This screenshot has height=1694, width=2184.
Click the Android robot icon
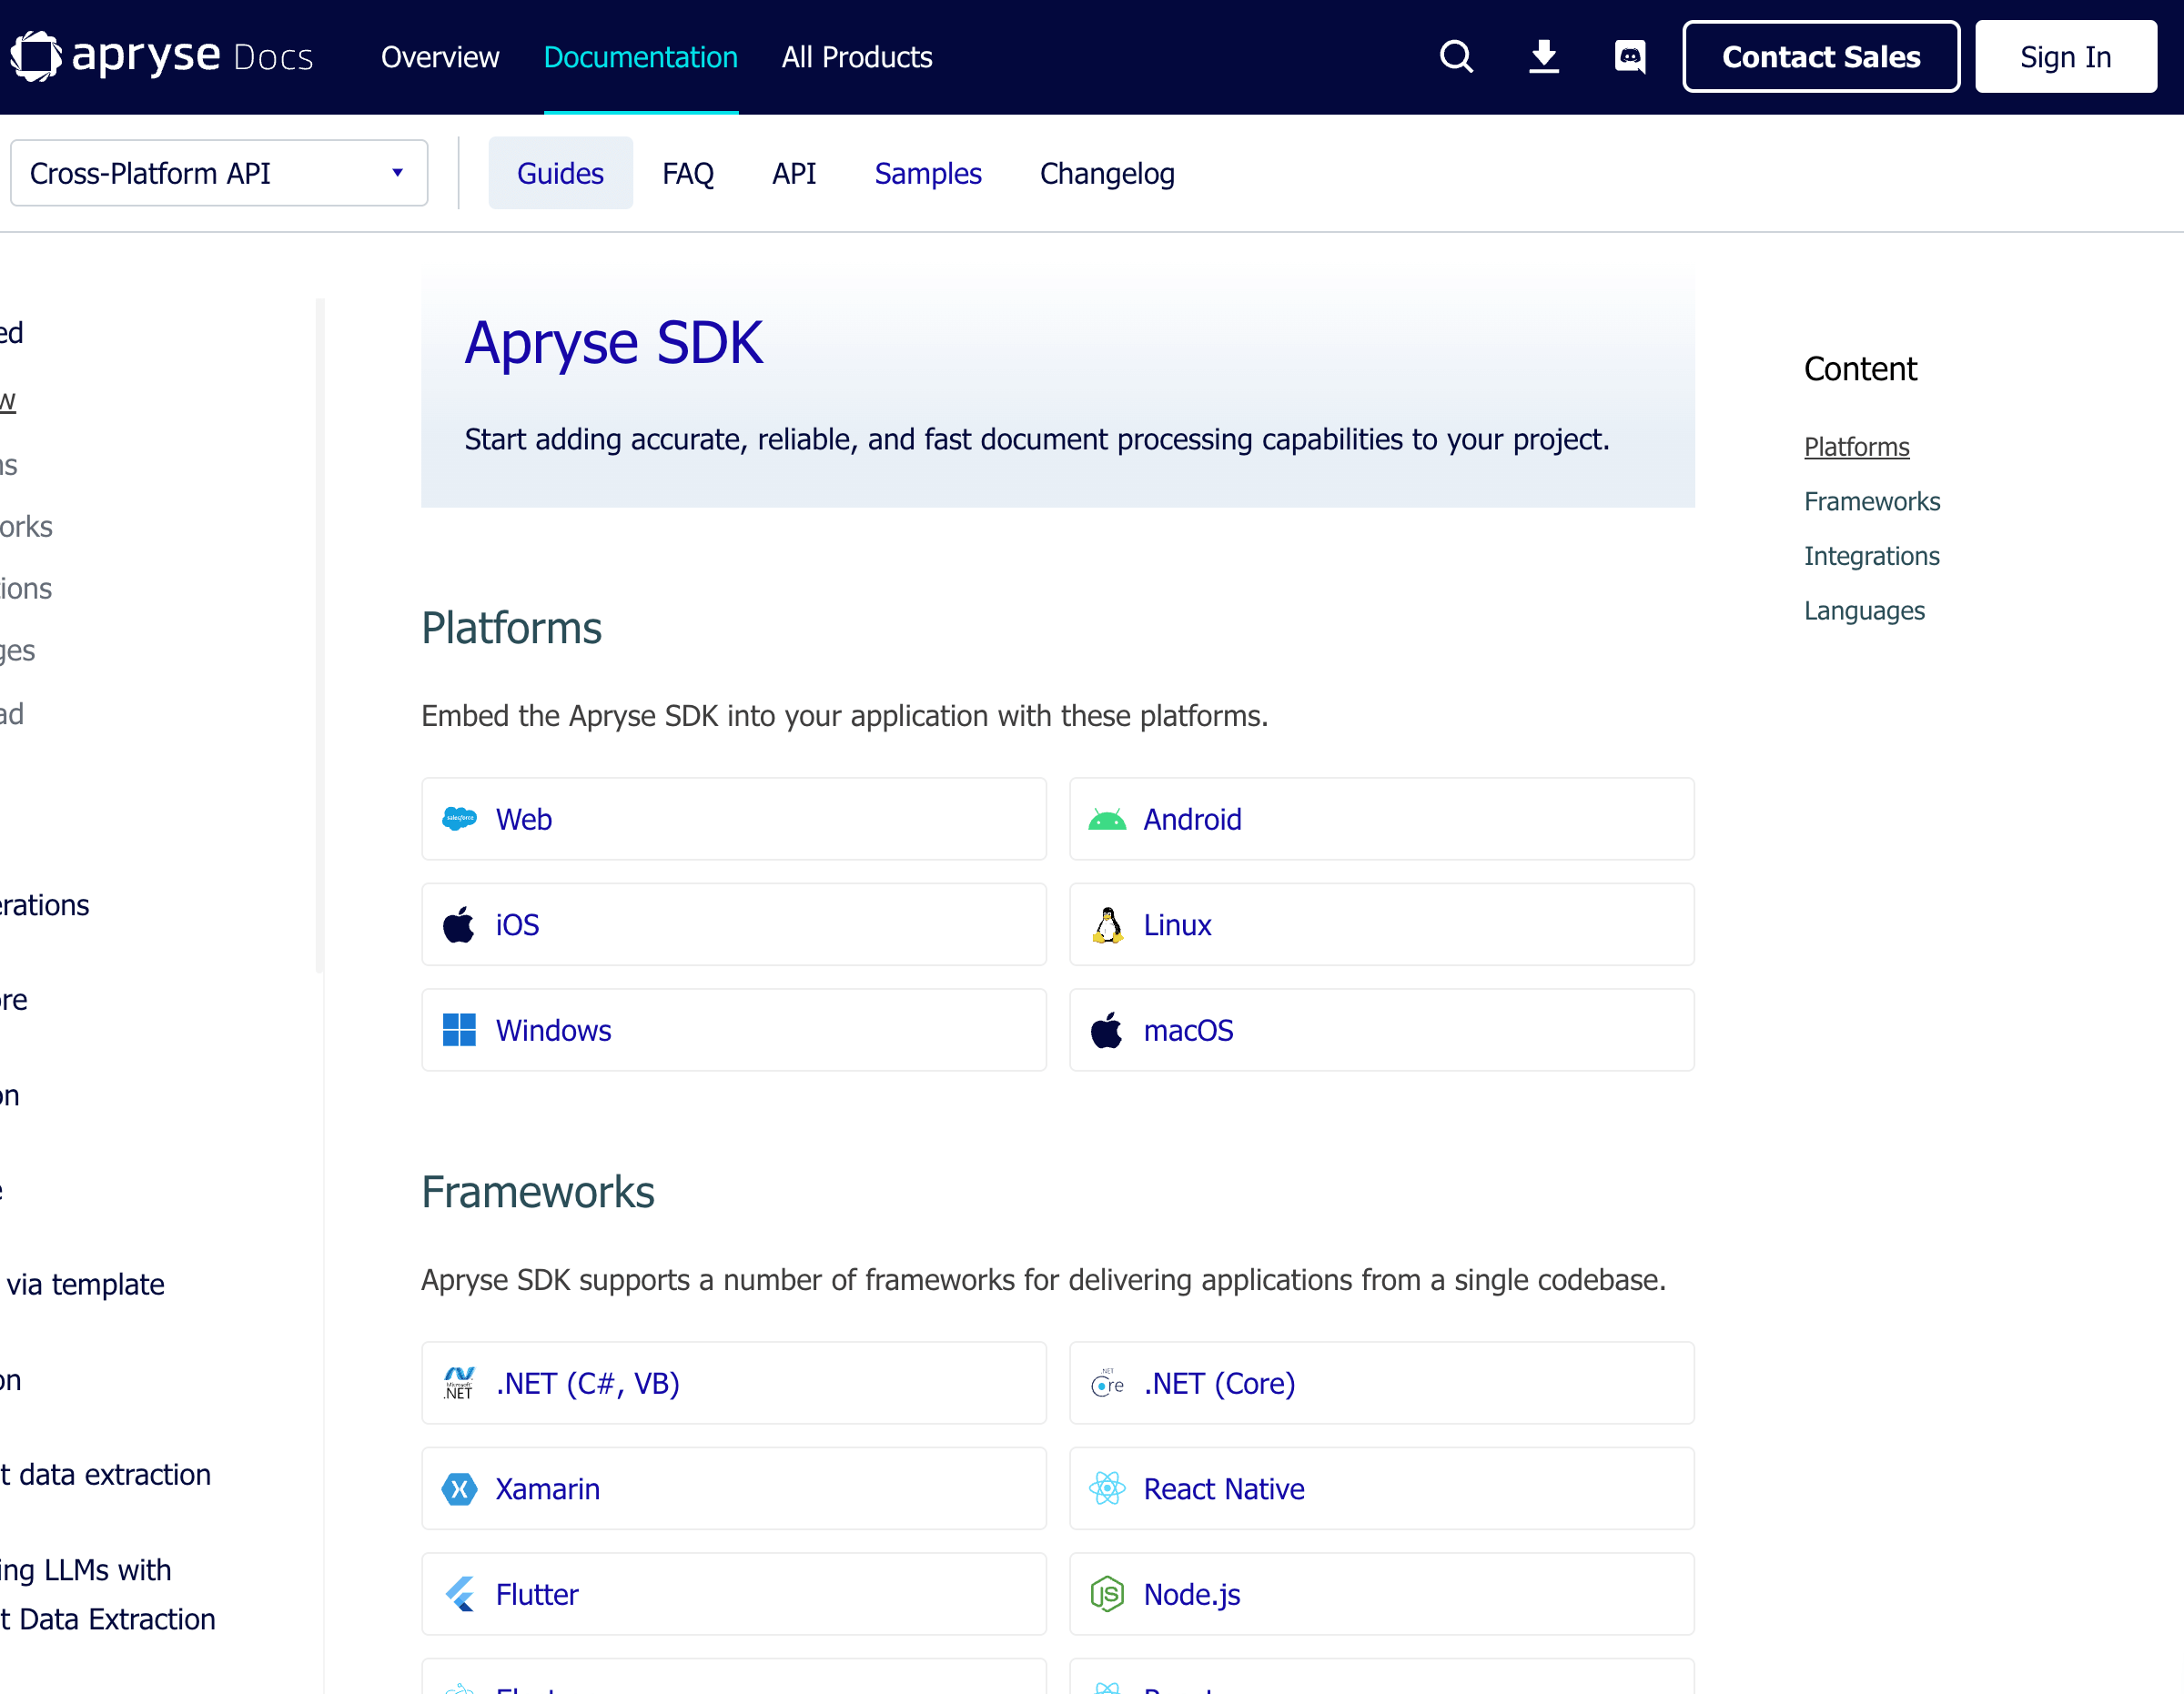click(x=1107, y=819)
